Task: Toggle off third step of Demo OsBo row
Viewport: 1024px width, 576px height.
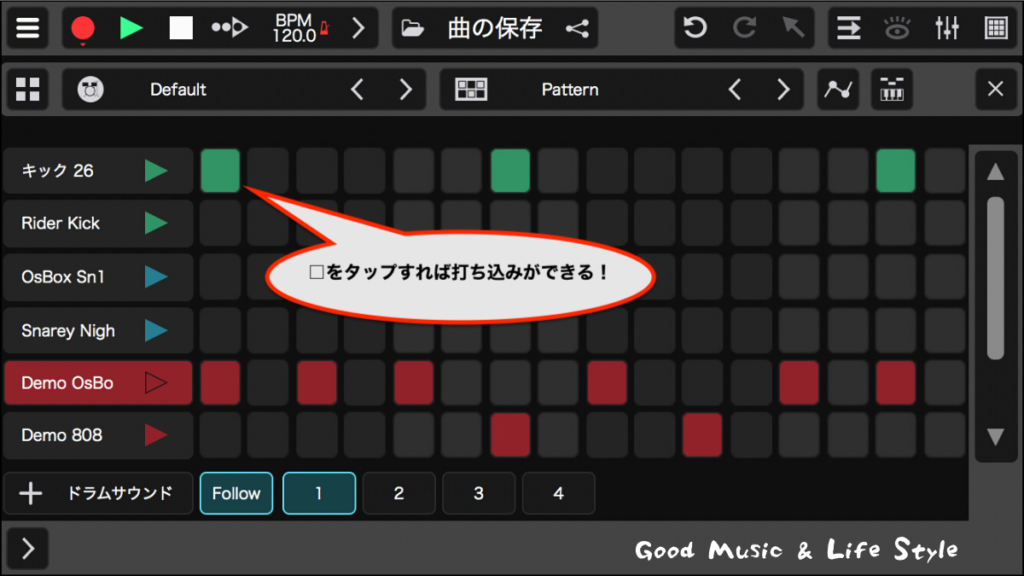Action: (x=317, y=383)
